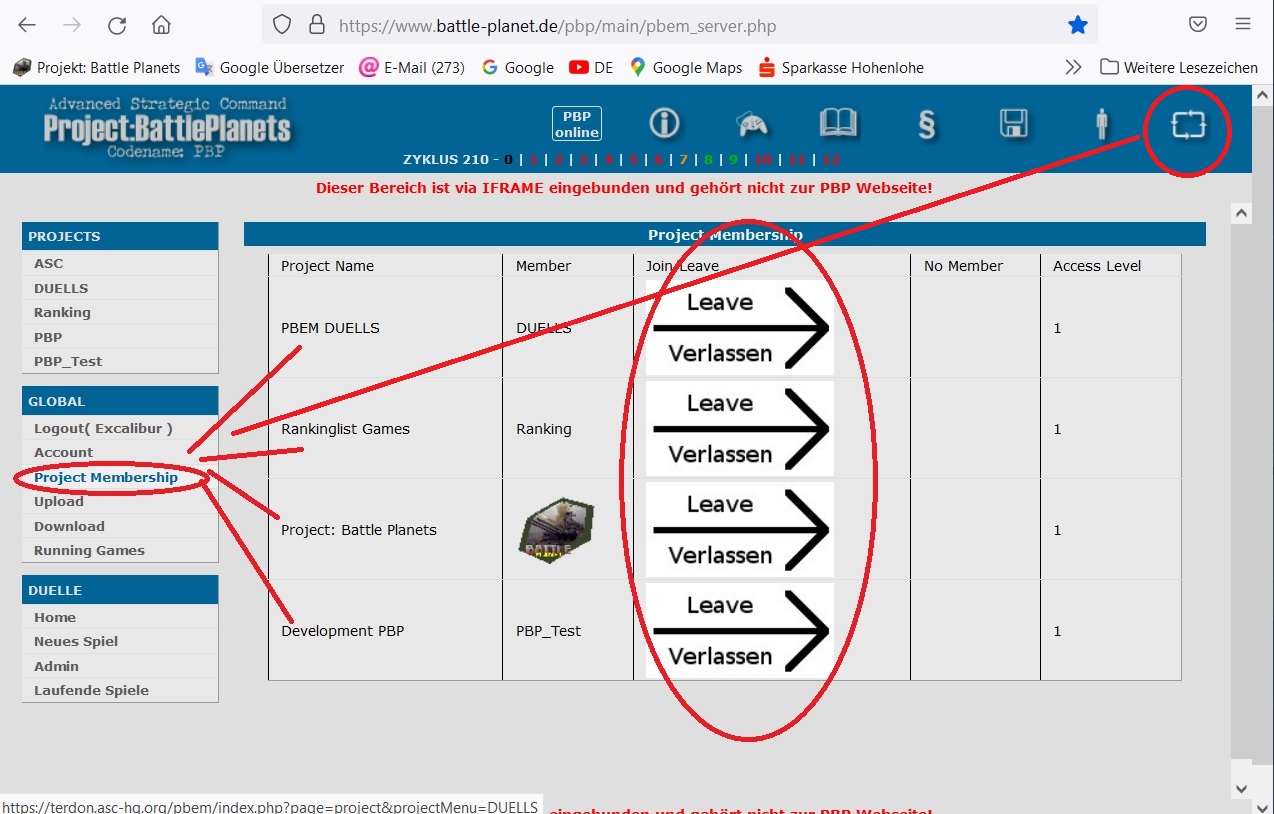Open Project Membership in GLOBAL menu
The image size is (1274, 814).
coord(106,477)
